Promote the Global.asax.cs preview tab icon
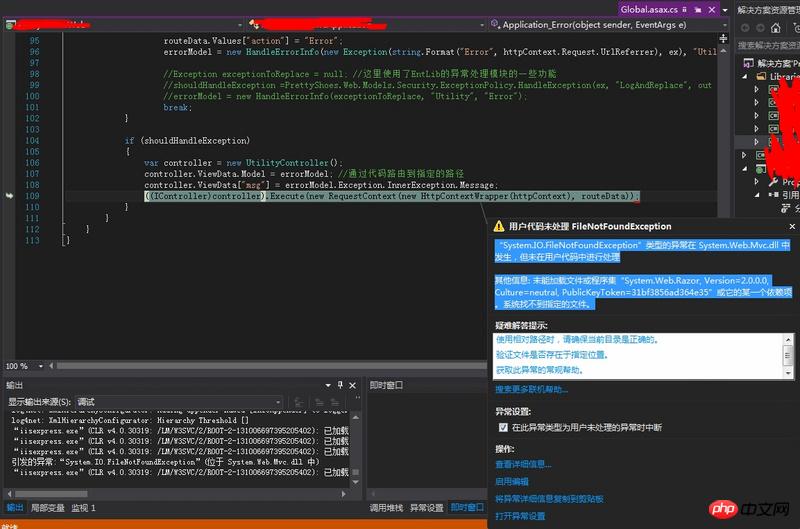This screenshot has height=529, width=800. coord(698,9)
